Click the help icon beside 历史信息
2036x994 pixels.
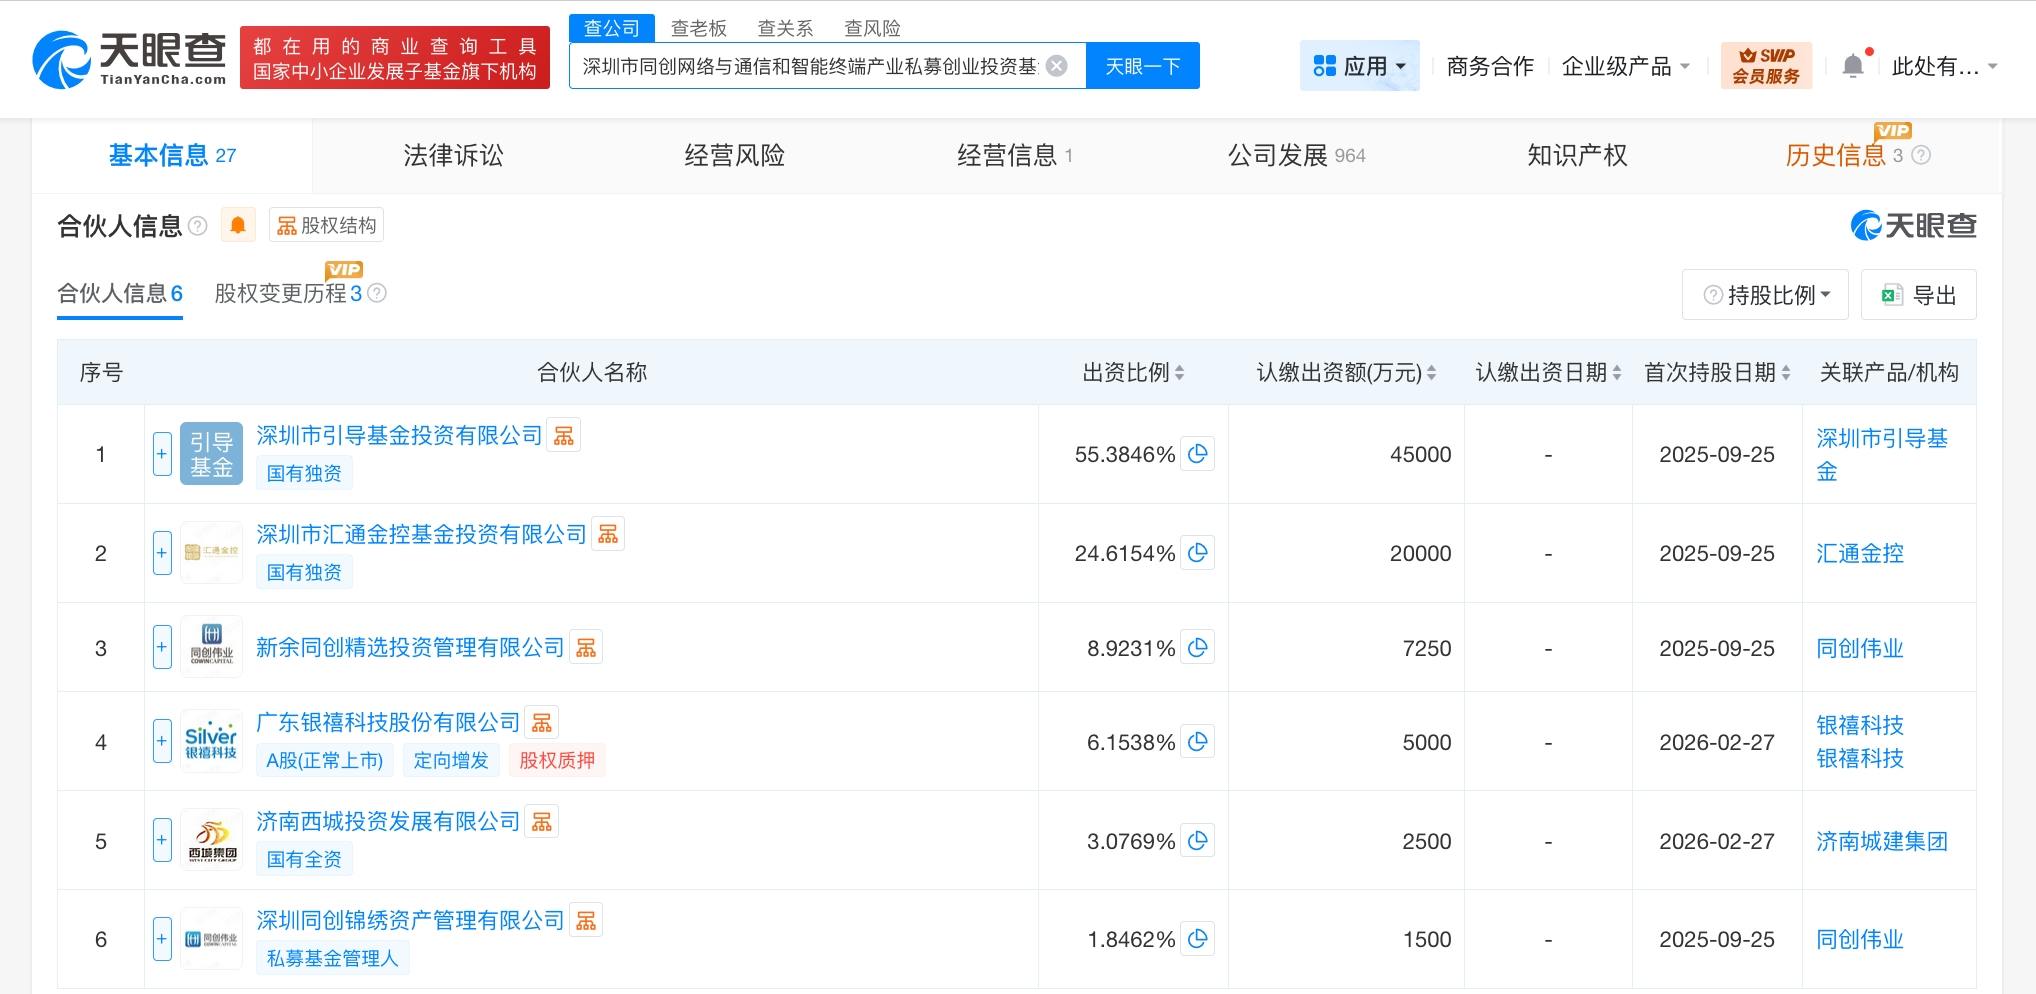point(1921,155)
